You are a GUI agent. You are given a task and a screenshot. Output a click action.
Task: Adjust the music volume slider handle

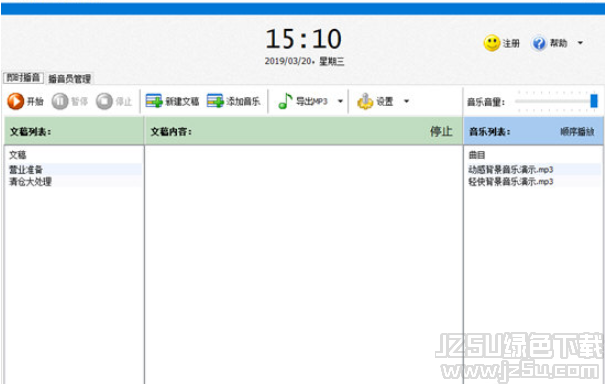tap(594, 101)
